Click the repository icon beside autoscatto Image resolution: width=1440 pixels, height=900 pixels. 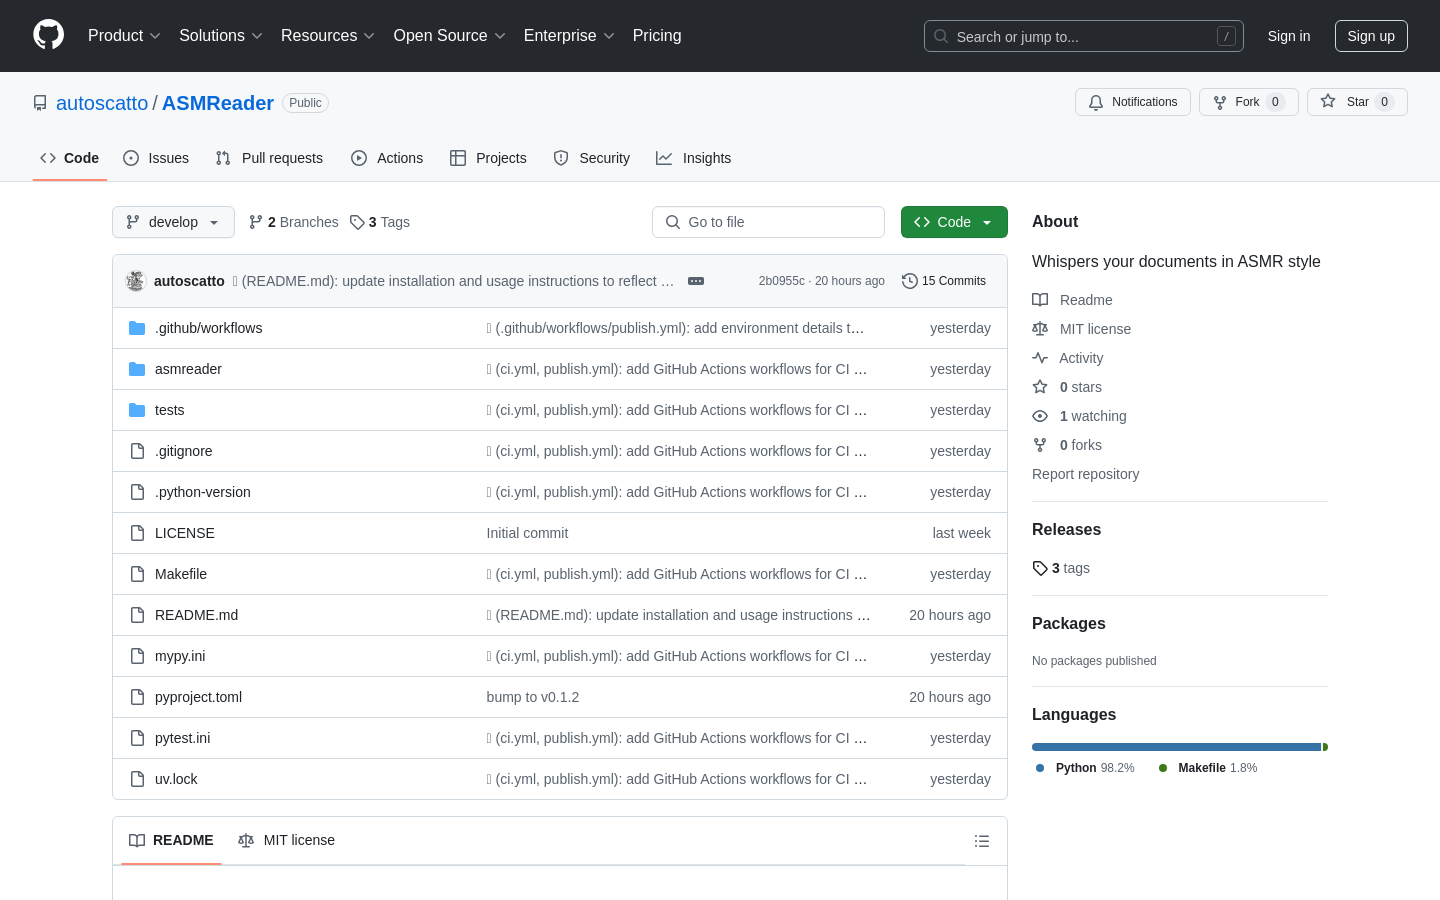[x=40, y=103]
